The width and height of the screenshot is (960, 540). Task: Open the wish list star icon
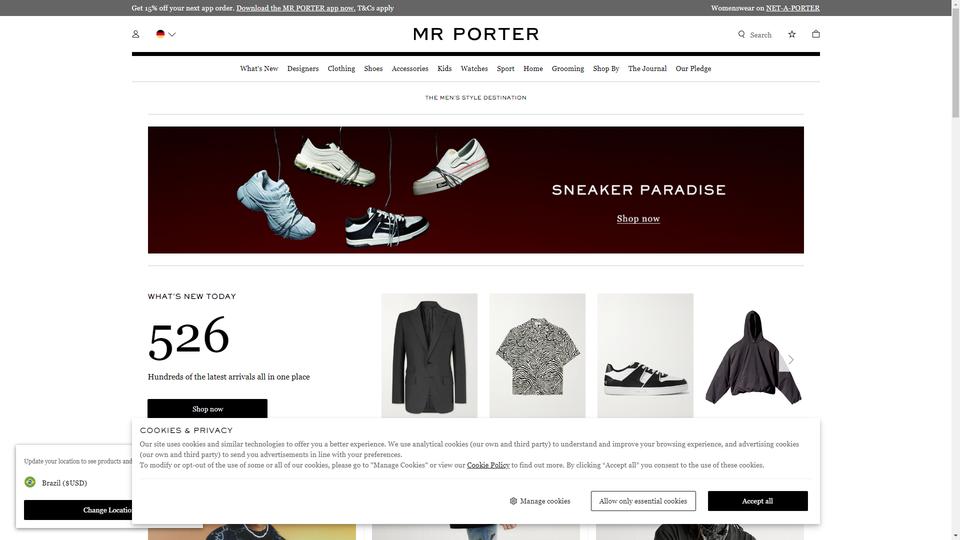pyautogui.click(x=792, y=34)
